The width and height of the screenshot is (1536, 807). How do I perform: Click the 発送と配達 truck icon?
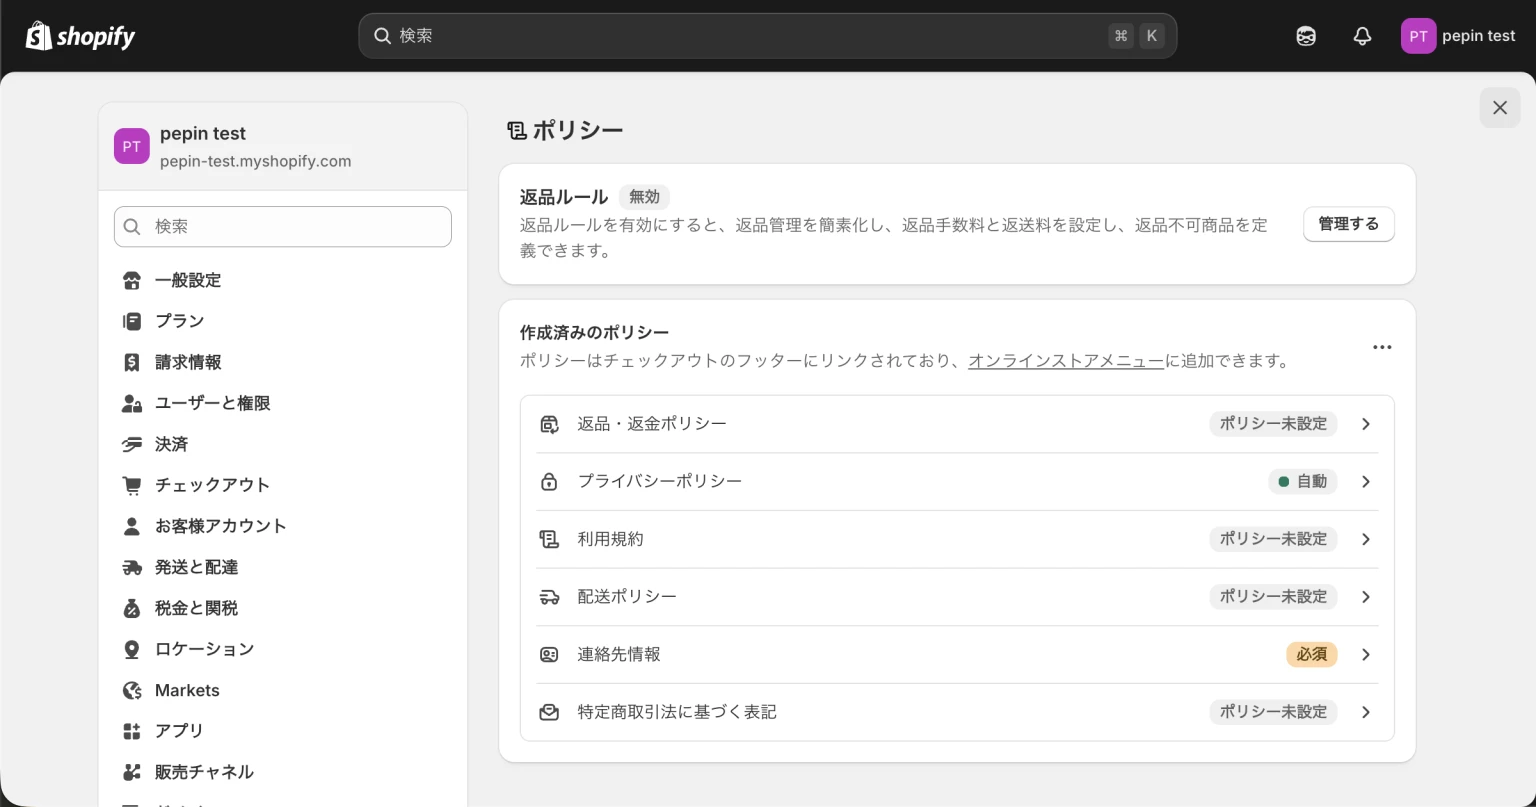[132, 567]
